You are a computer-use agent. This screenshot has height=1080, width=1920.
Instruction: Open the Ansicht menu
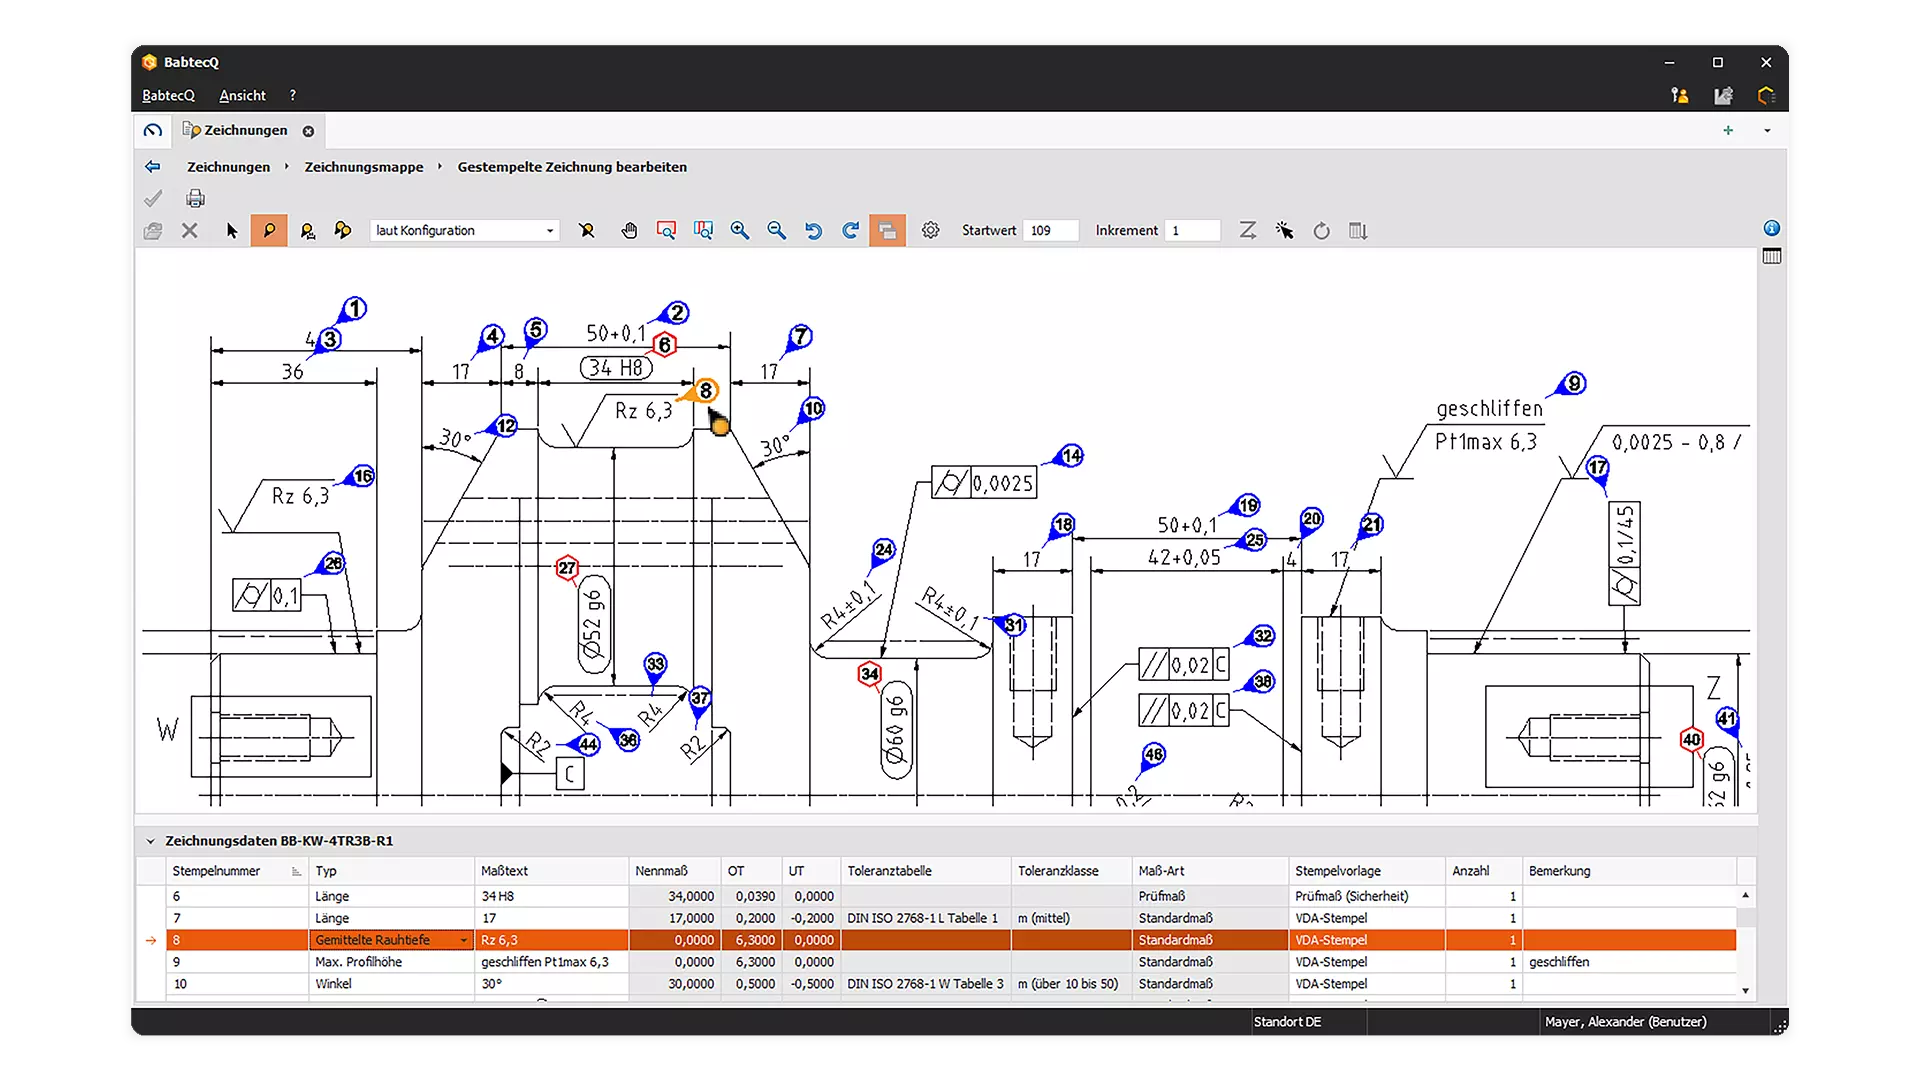242,96
